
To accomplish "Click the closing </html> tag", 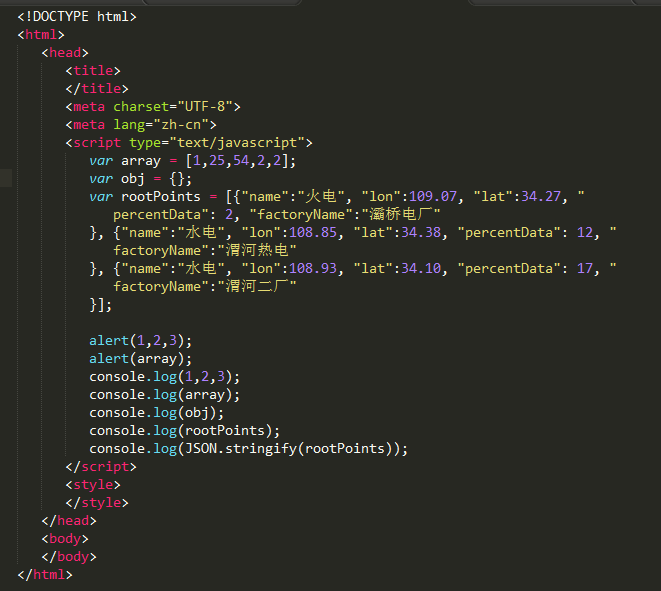I will [45, 575].
